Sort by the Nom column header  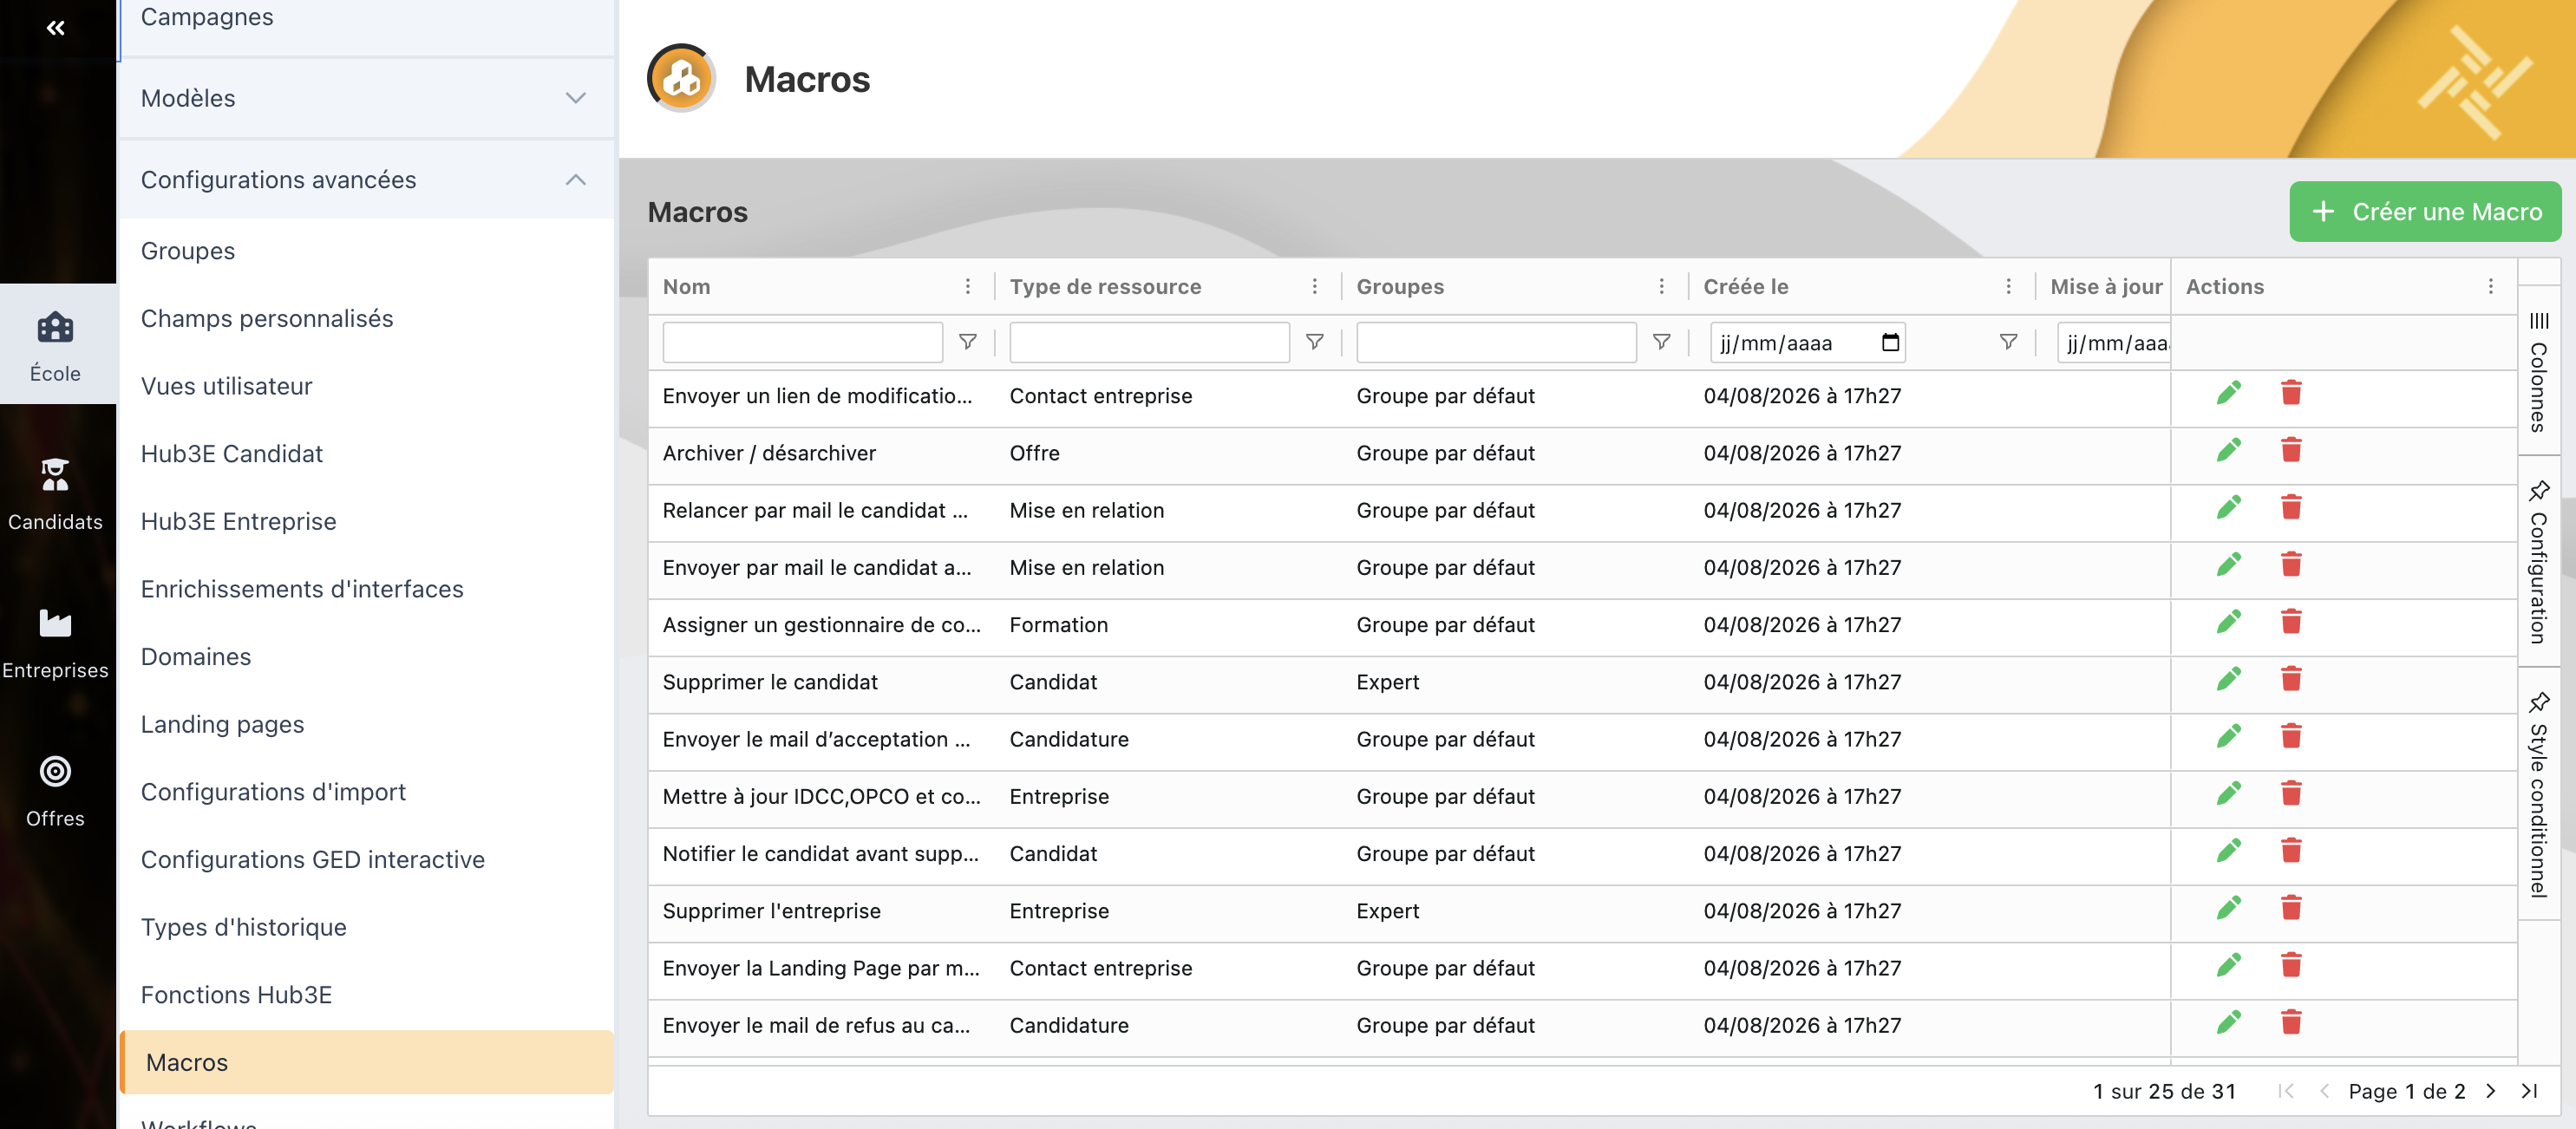click(x=686, y=287)
